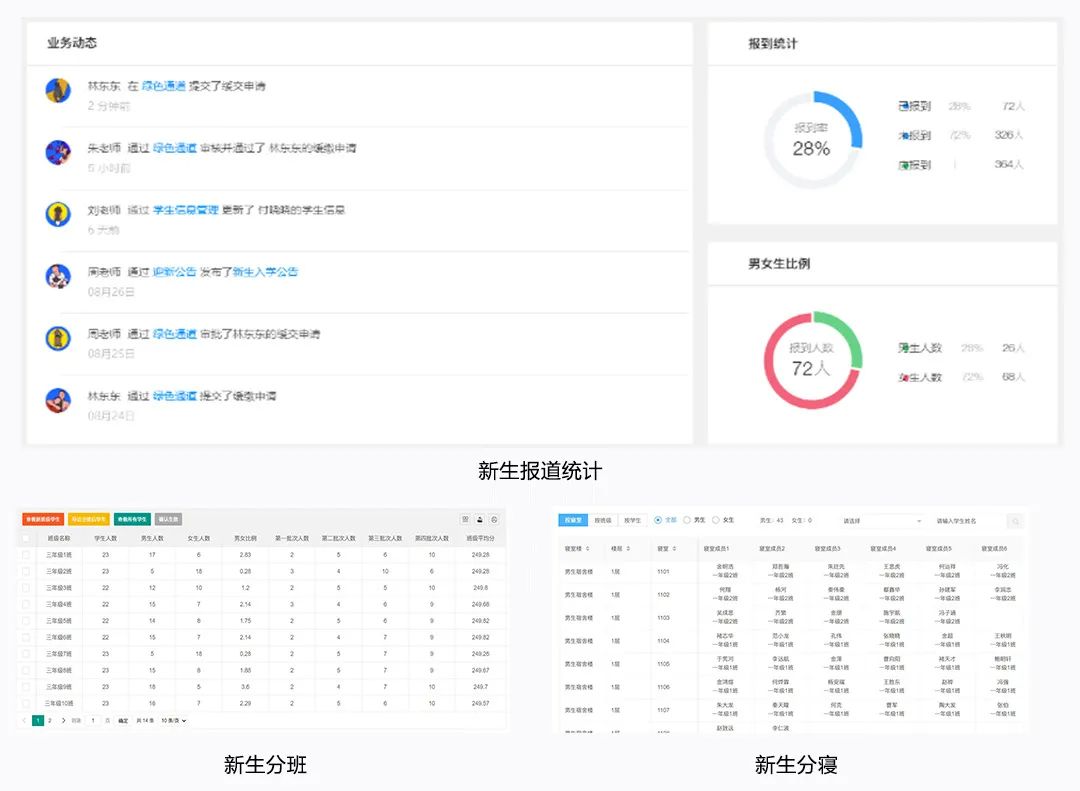Go to previous page in class table pagination
Viewport: 1080px width, 791px height.
(x=24, y=720)
